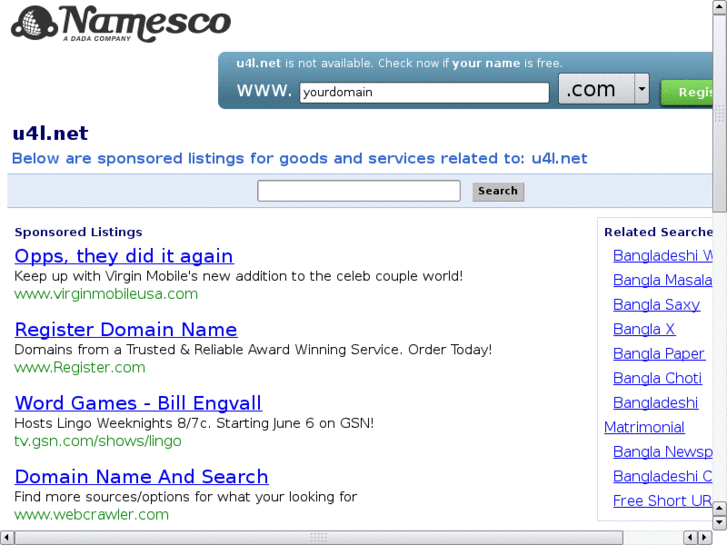Click the Search button
The image size is (727, 545).
[498, 191]
